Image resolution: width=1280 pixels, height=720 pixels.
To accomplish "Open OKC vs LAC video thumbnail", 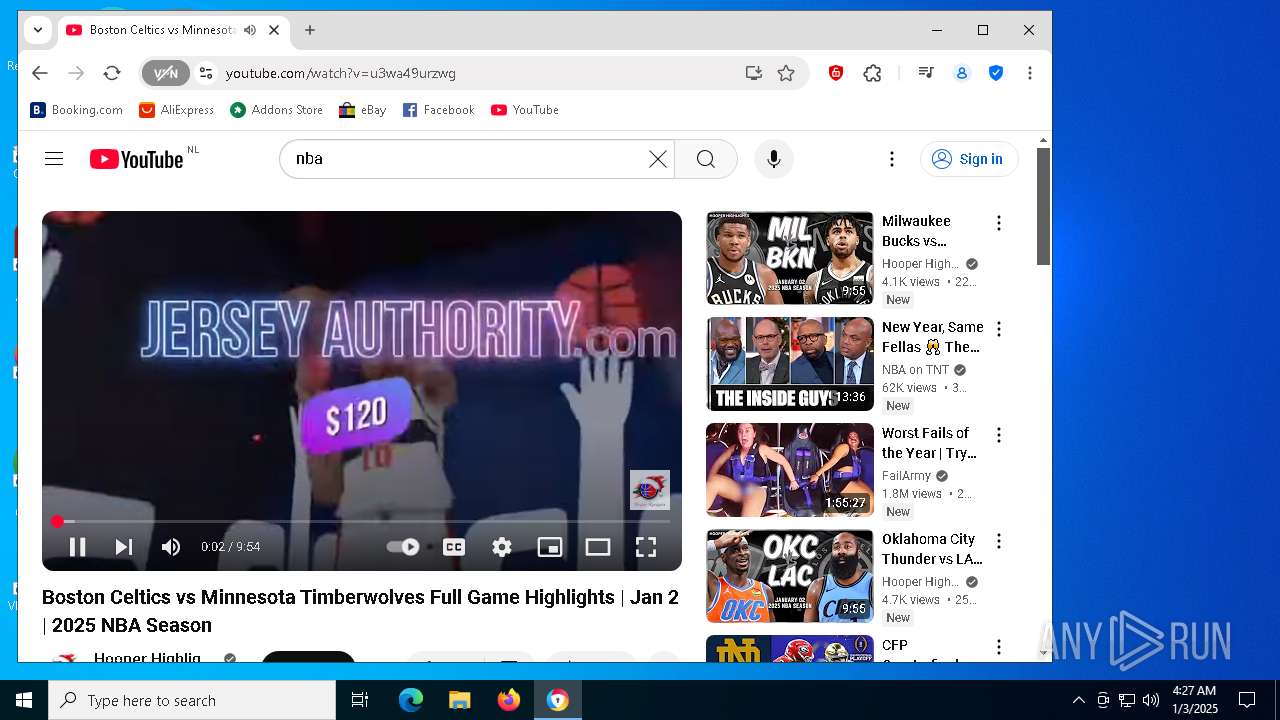I will (790, 576).
